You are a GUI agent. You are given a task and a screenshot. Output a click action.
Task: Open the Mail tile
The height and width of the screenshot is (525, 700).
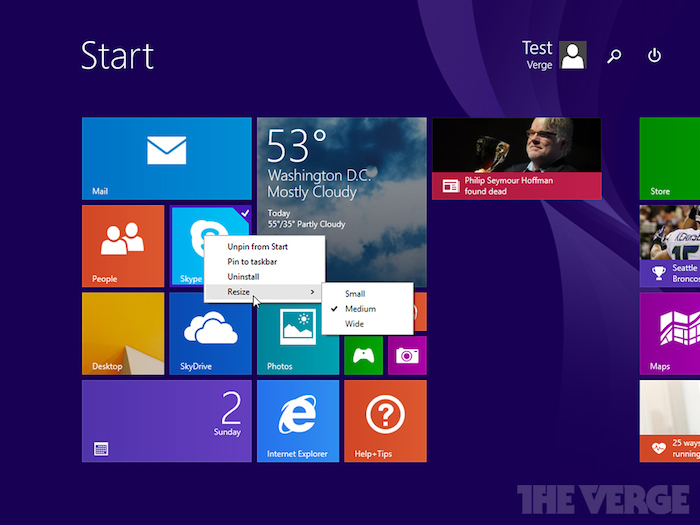167,158
